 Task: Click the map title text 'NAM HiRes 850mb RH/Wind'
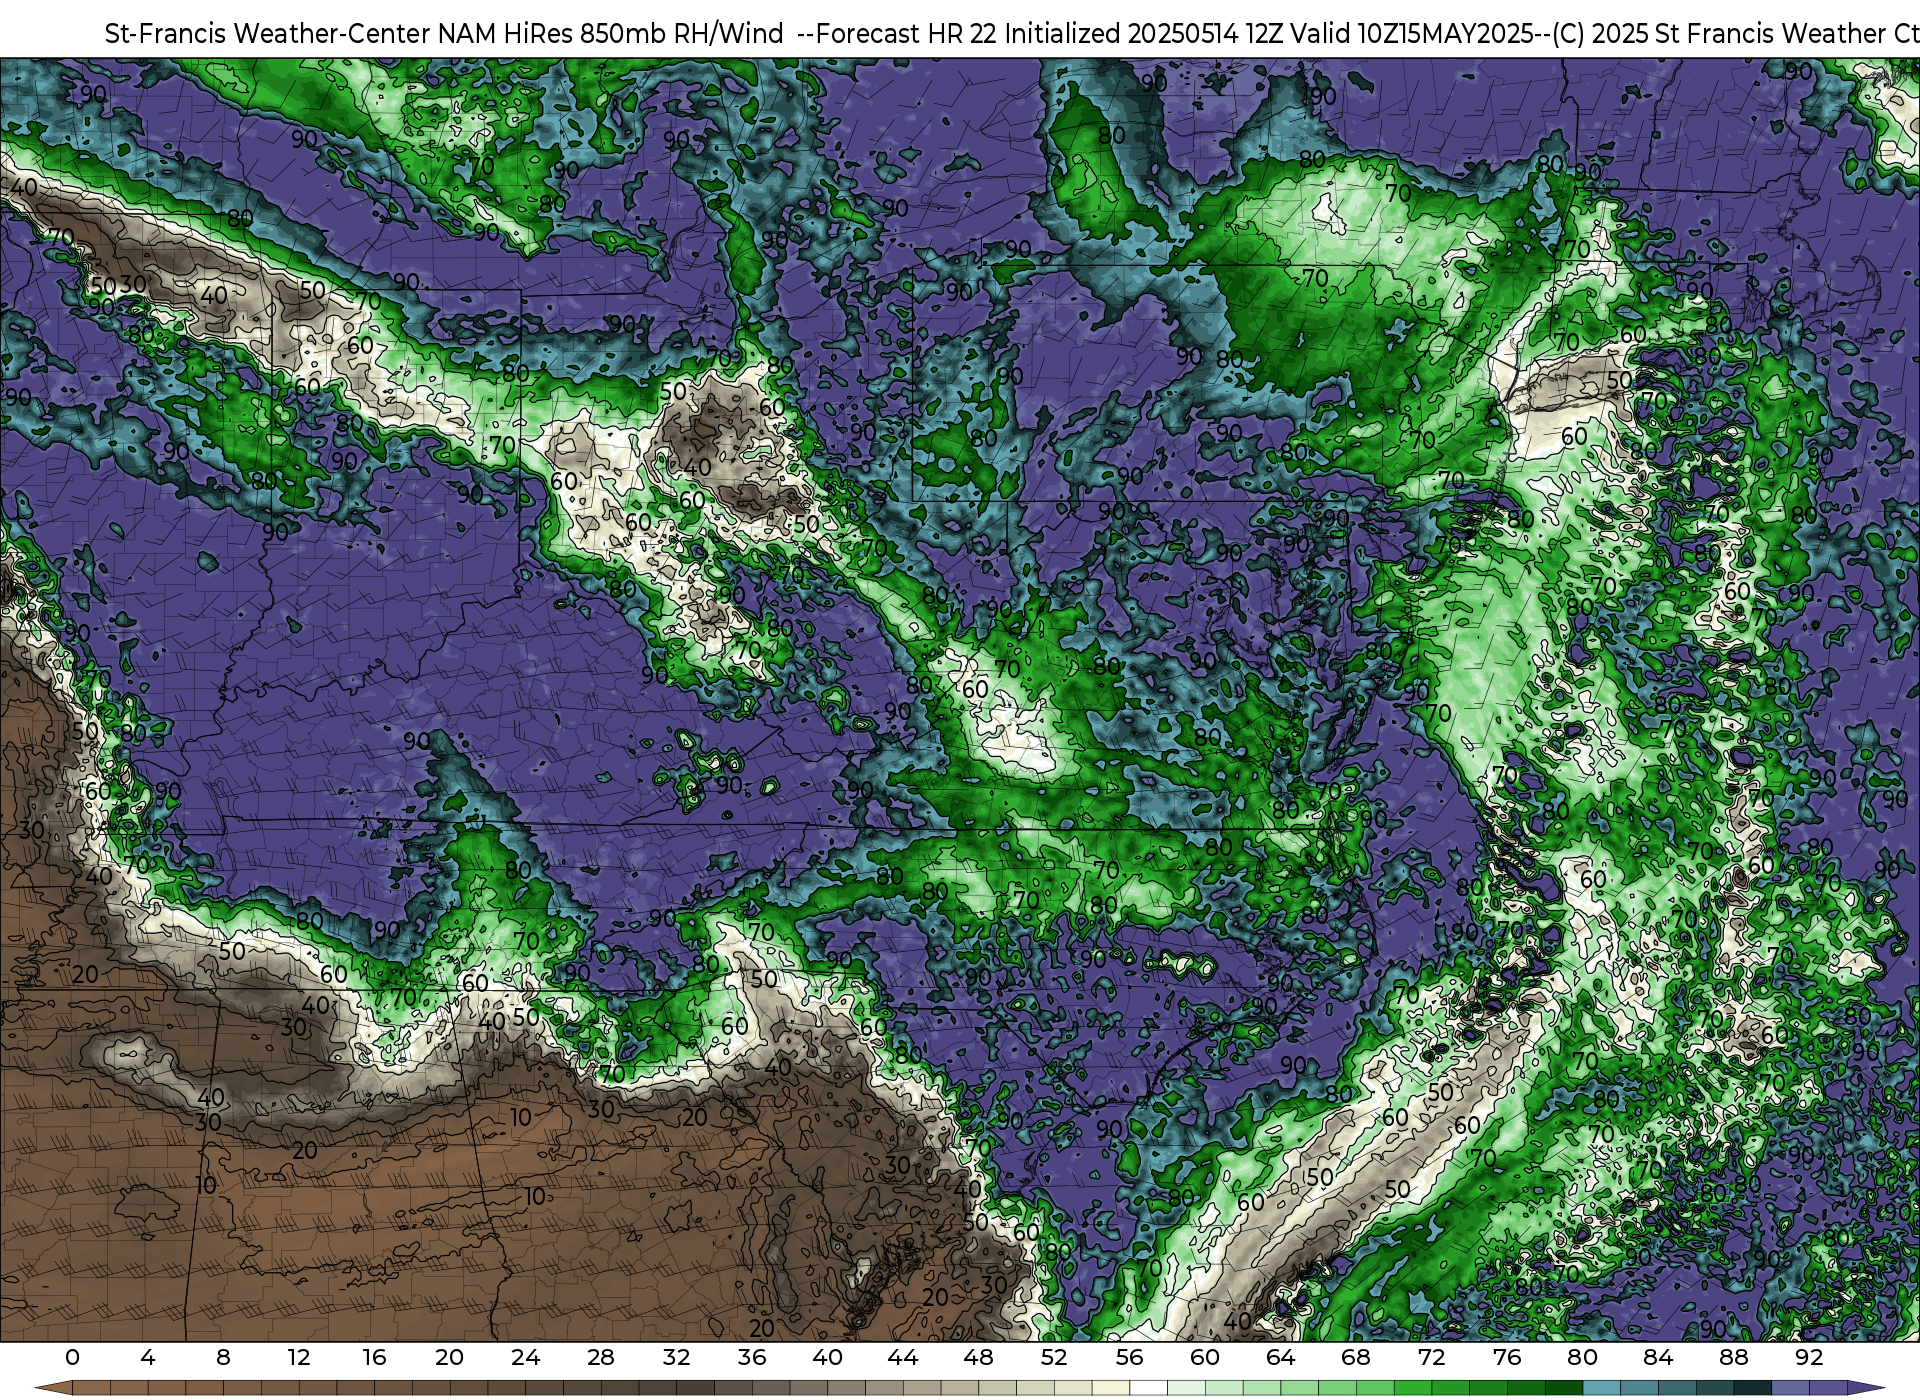(610, 34)
